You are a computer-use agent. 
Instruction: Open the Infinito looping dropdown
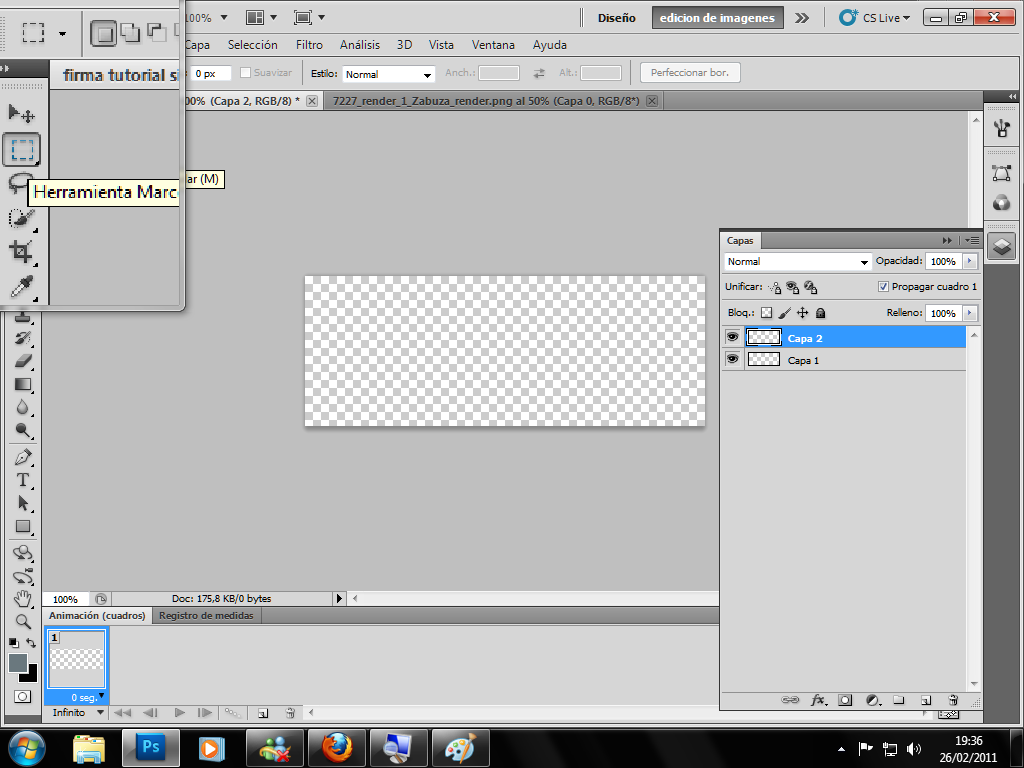click(100, 712)
